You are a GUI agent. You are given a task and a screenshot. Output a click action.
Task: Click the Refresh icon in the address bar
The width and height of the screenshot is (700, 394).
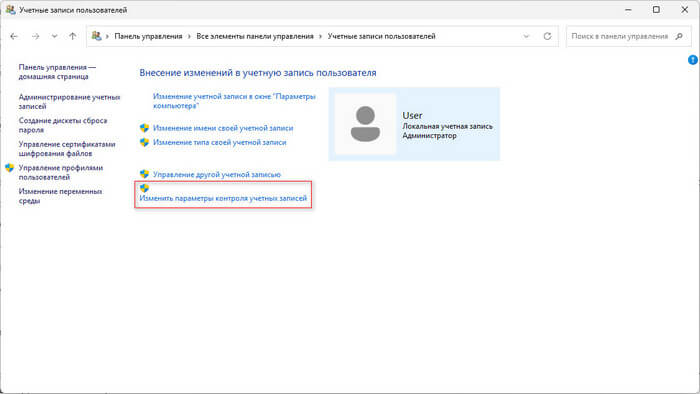click(547, 36)
